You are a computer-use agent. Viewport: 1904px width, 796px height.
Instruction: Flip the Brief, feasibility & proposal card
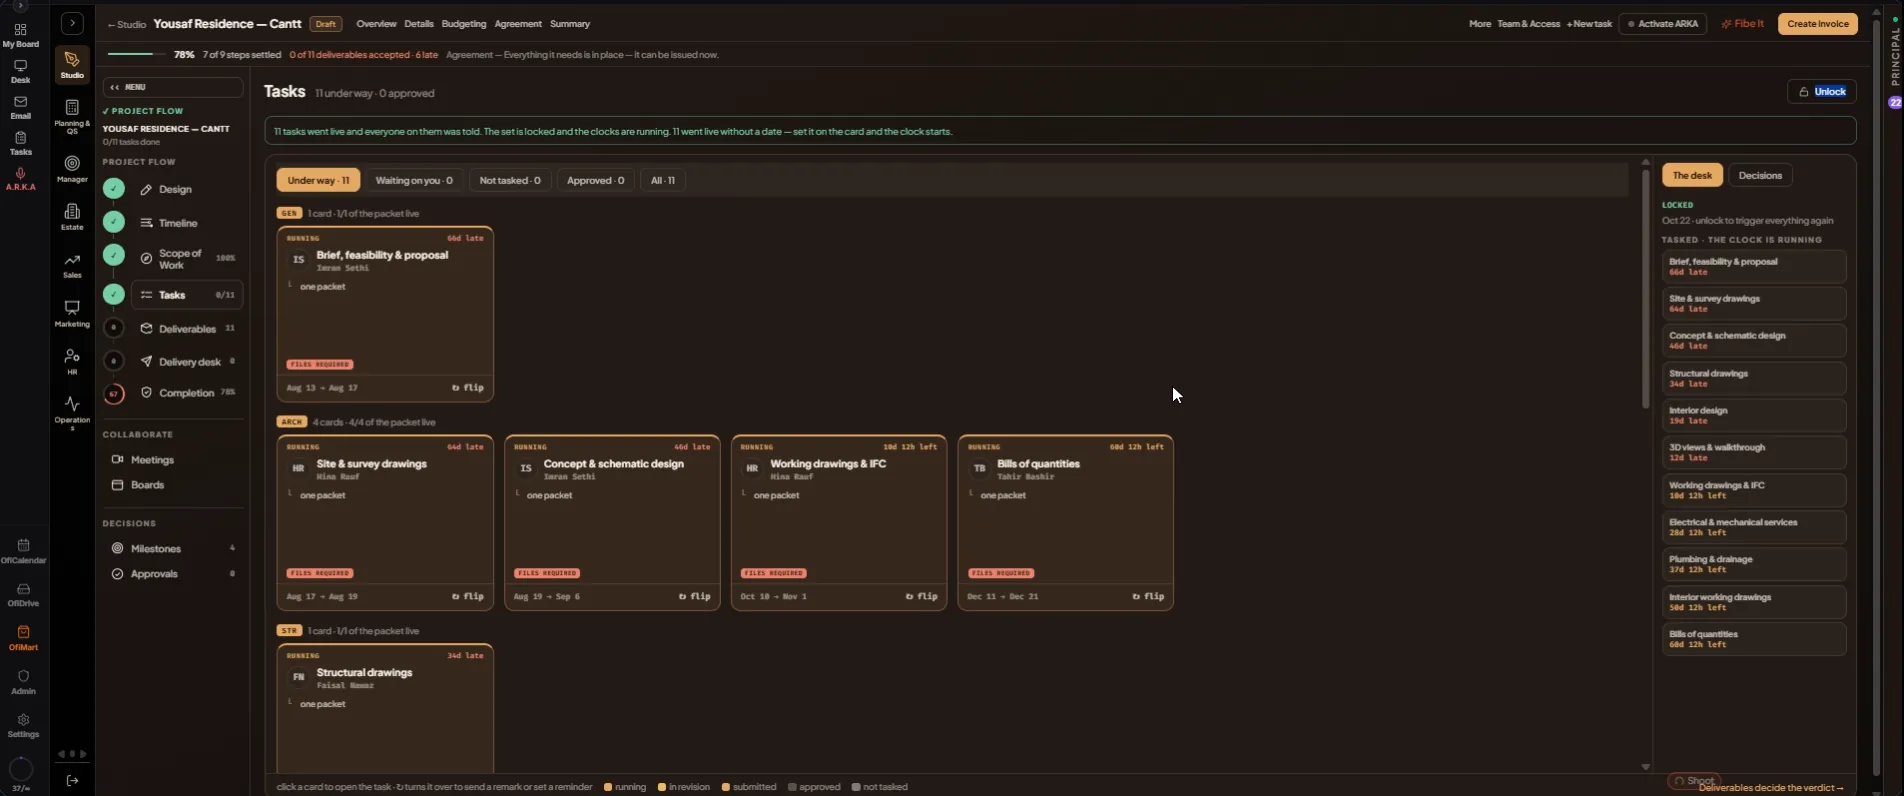tap(468, 388)
